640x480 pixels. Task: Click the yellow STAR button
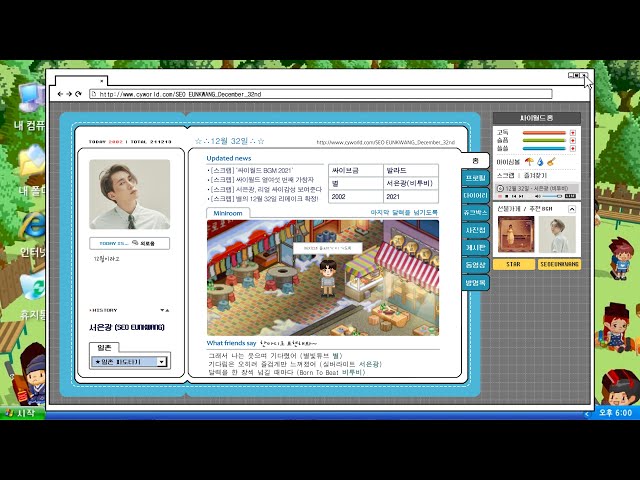coord(514,264)
